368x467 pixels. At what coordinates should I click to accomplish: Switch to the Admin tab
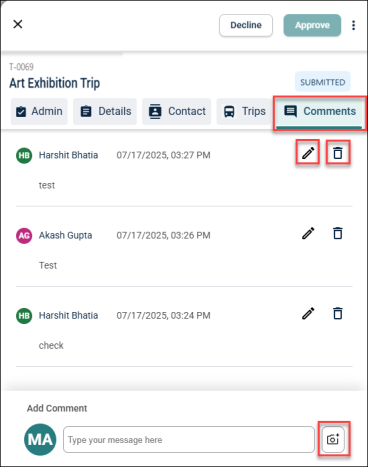coord(39,111)
